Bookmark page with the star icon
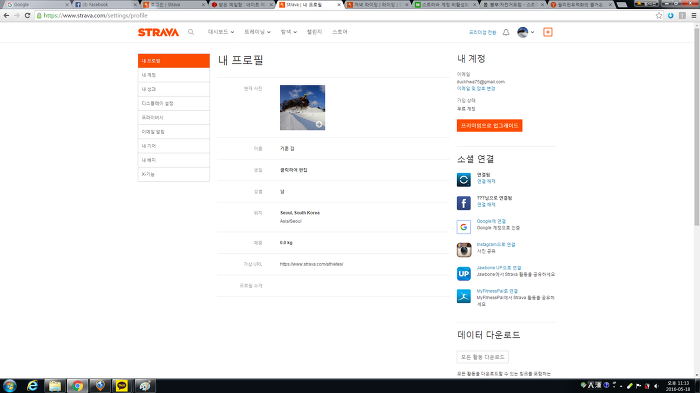 (659, 16)
